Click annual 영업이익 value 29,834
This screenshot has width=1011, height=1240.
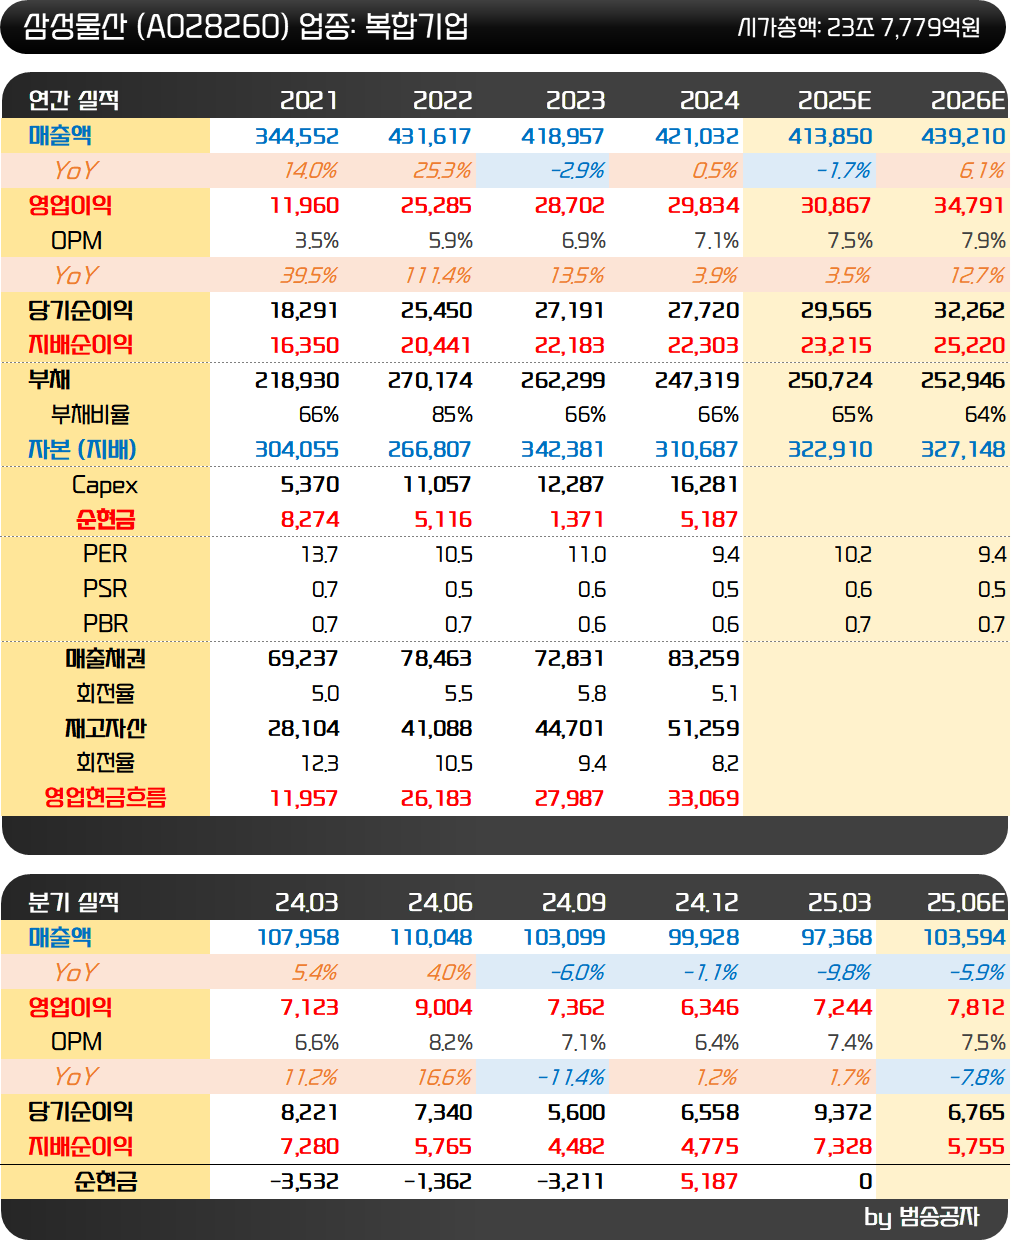point(703,206)
